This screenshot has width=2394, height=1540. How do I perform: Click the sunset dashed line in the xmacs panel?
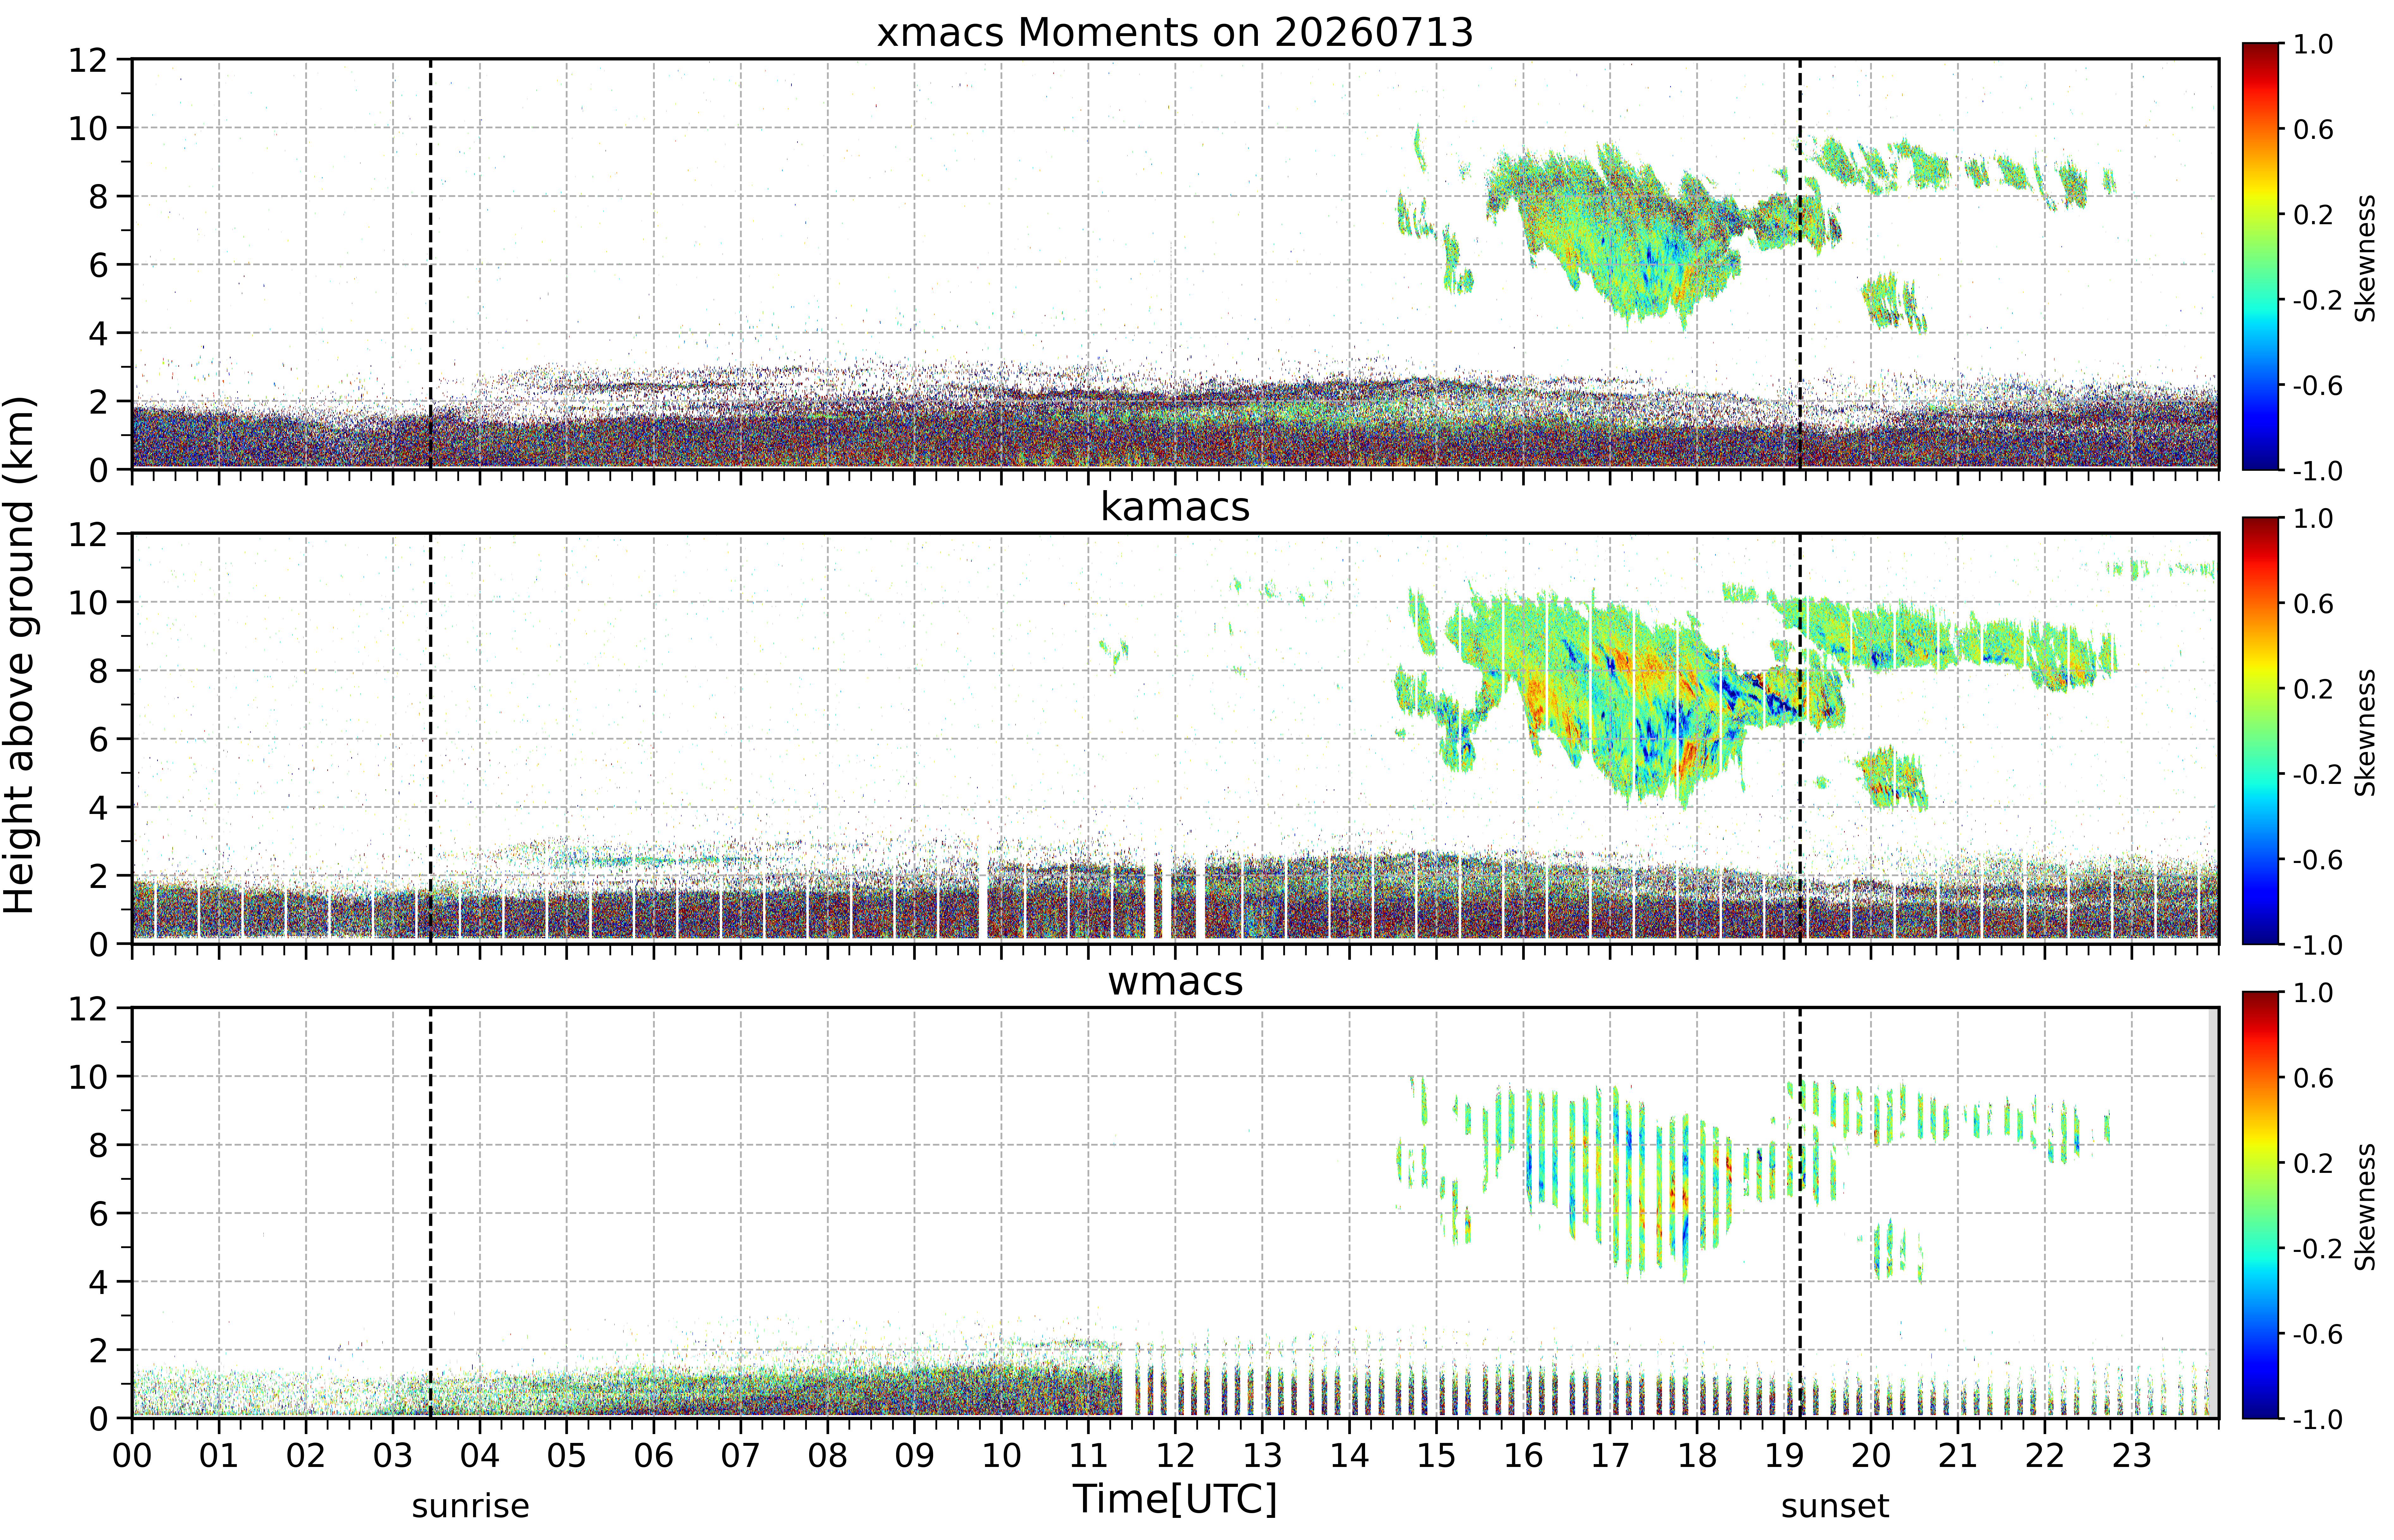pyautogui.click(x=1800, y=264)
